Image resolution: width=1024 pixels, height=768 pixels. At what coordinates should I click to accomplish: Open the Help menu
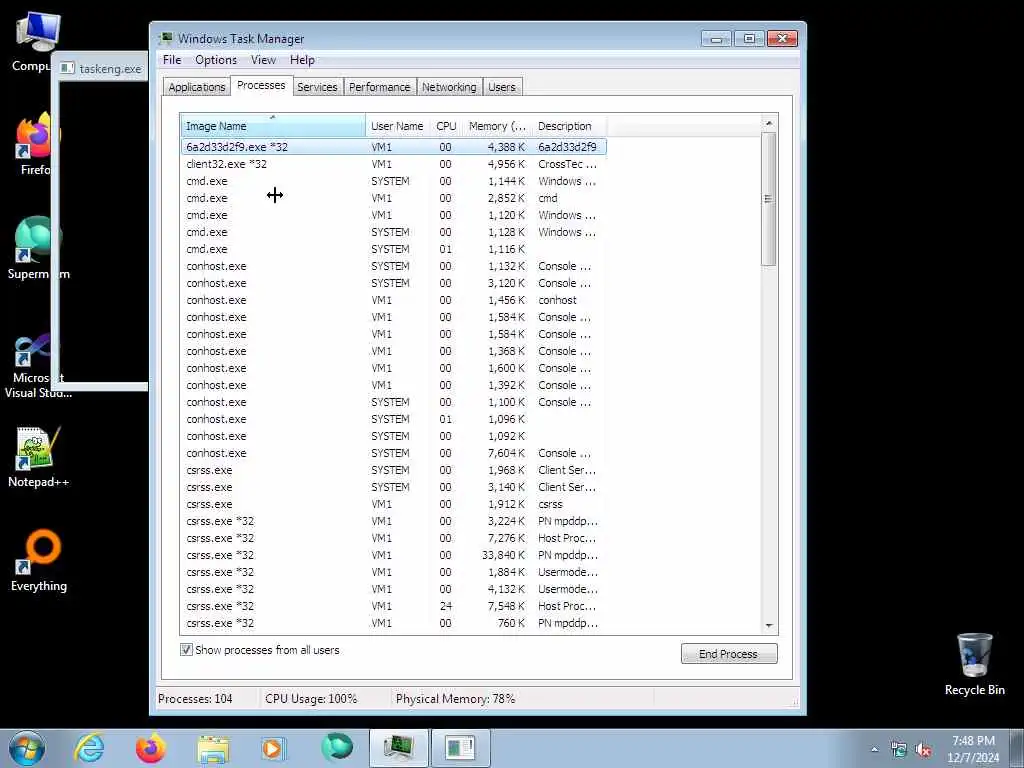click(x=302, y=59)
